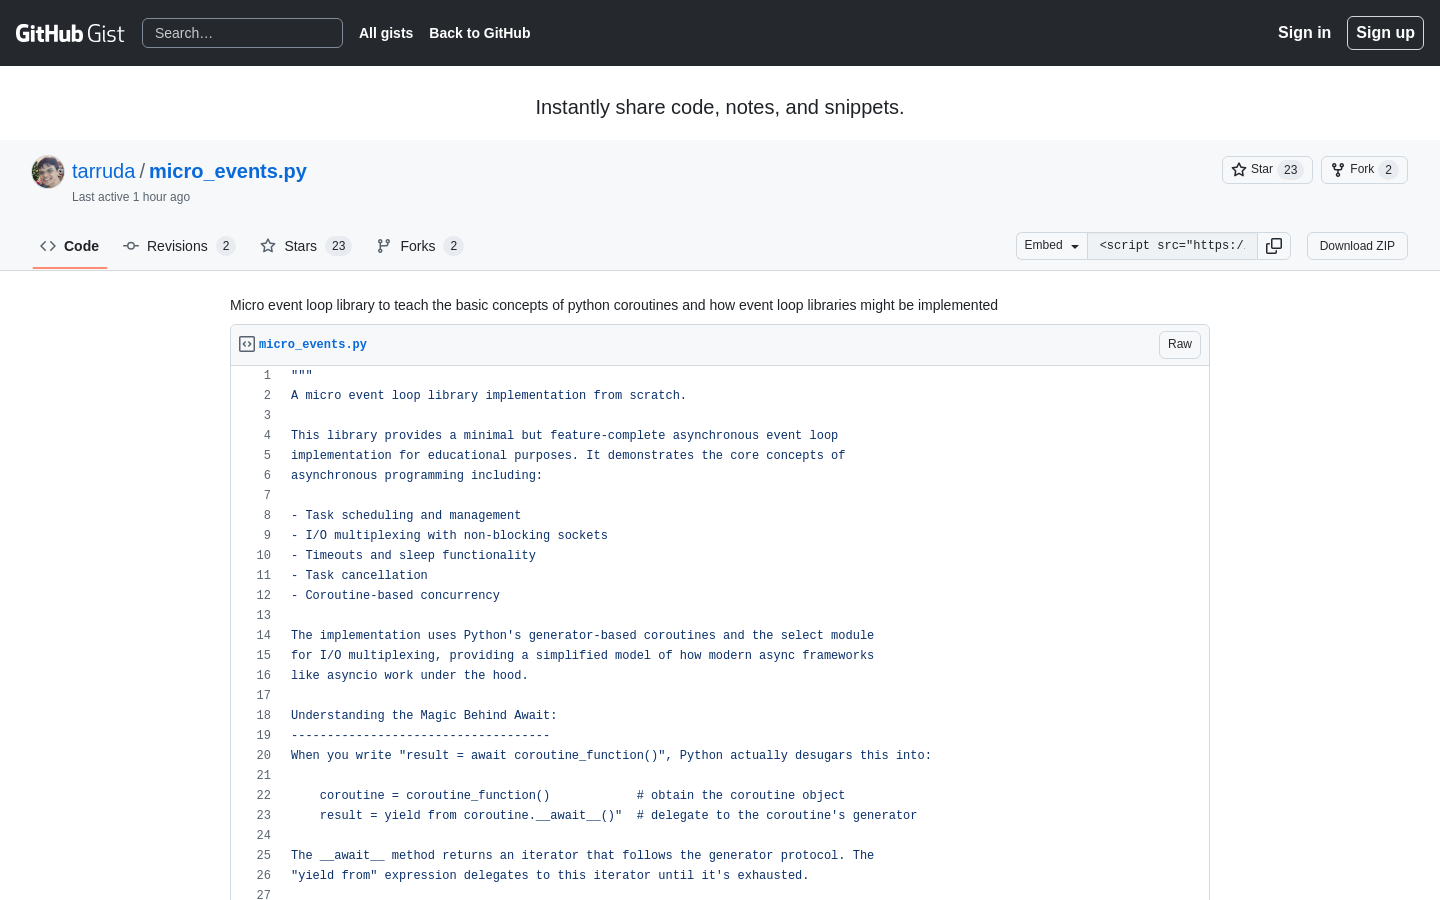
Task: Copy the embed script to clipboard
Action: [1274, 246]
